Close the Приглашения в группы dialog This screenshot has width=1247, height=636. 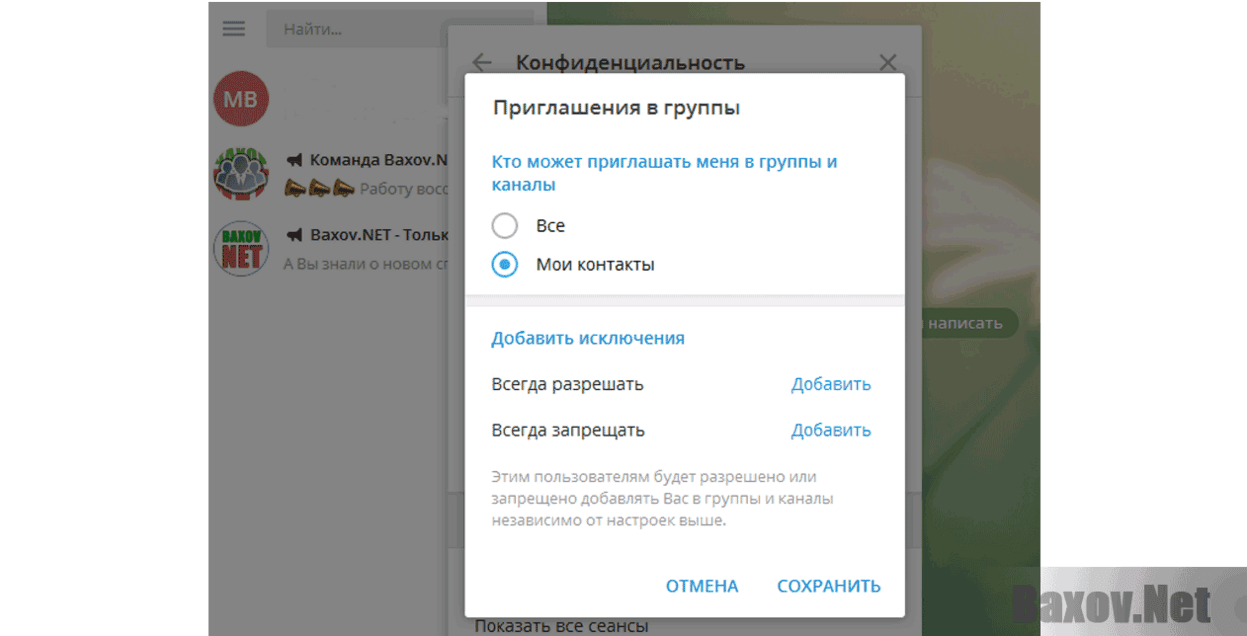point(887,62)
